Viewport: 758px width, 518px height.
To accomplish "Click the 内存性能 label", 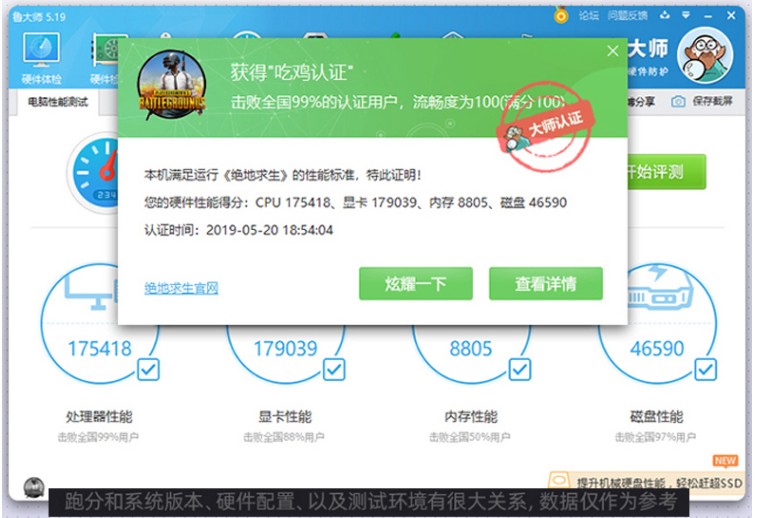I will [471, 417].
